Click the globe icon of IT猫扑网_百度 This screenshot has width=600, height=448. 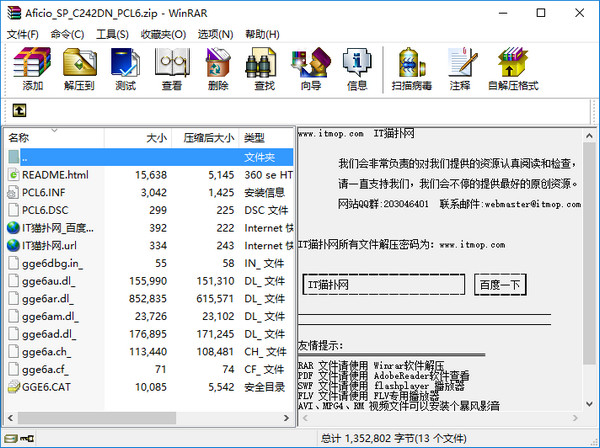[x=13, y=228]
